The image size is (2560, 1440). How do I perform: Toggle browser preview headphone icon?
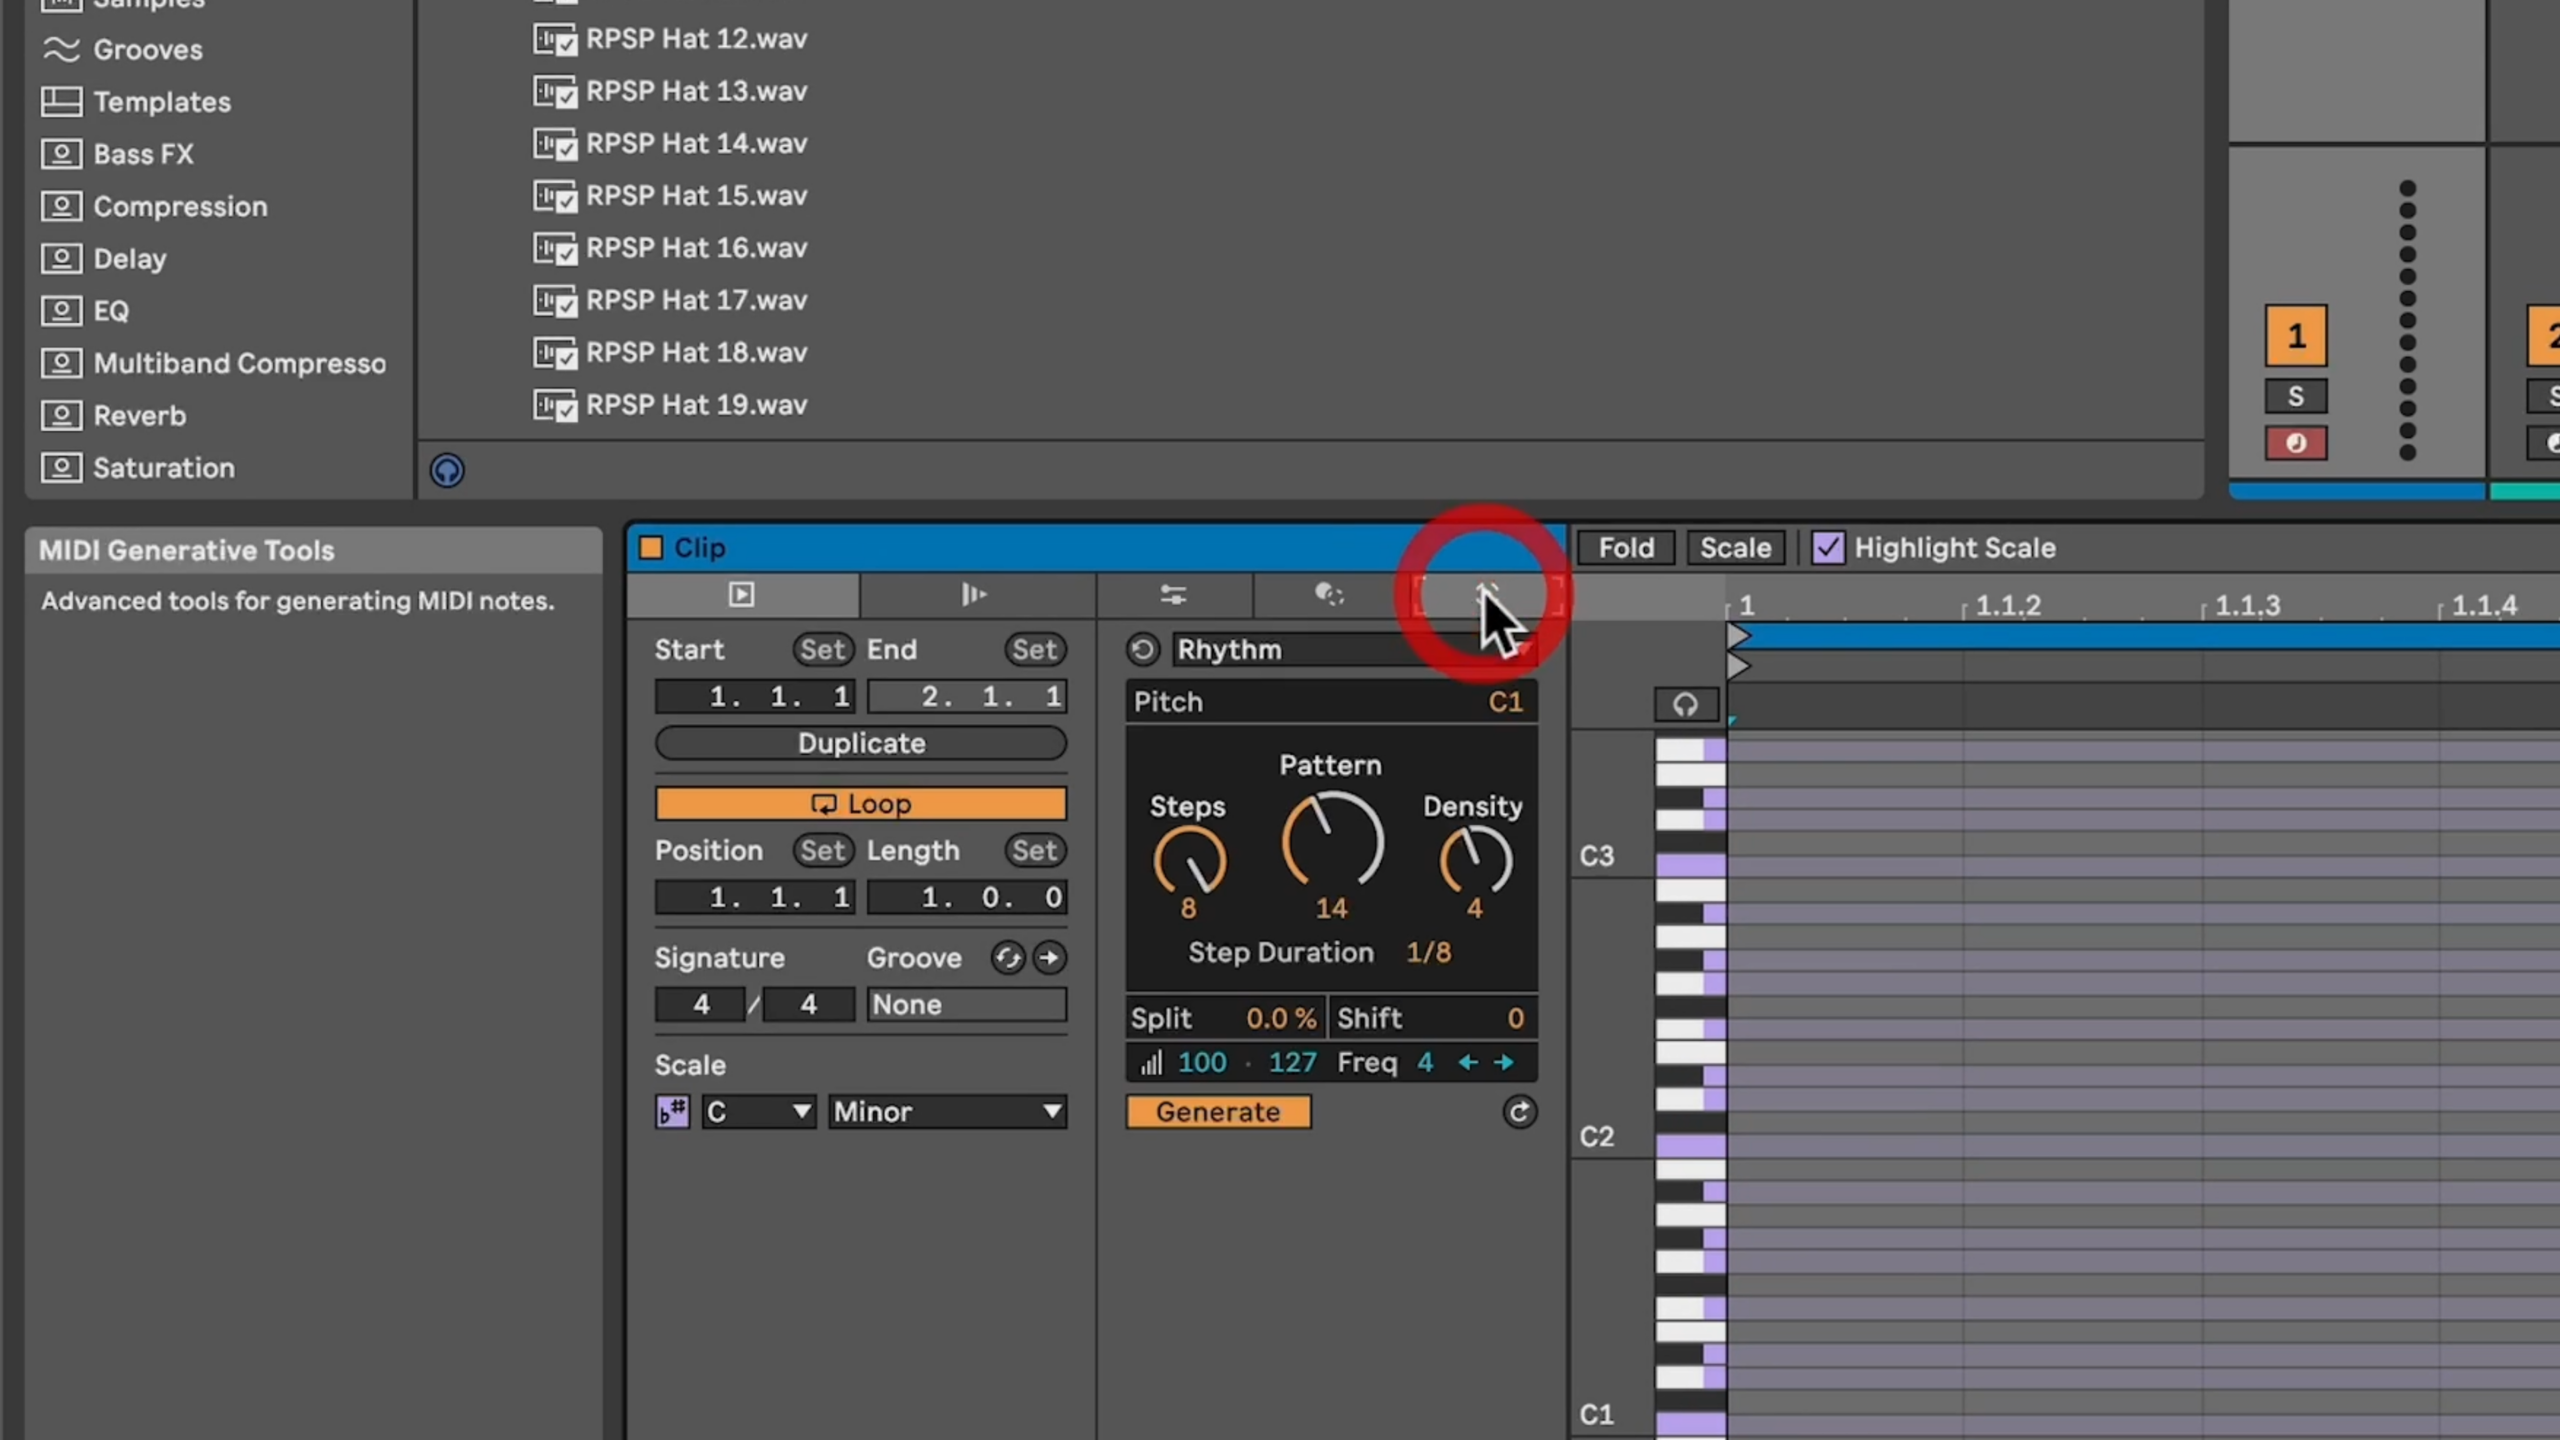click(447, 470)
